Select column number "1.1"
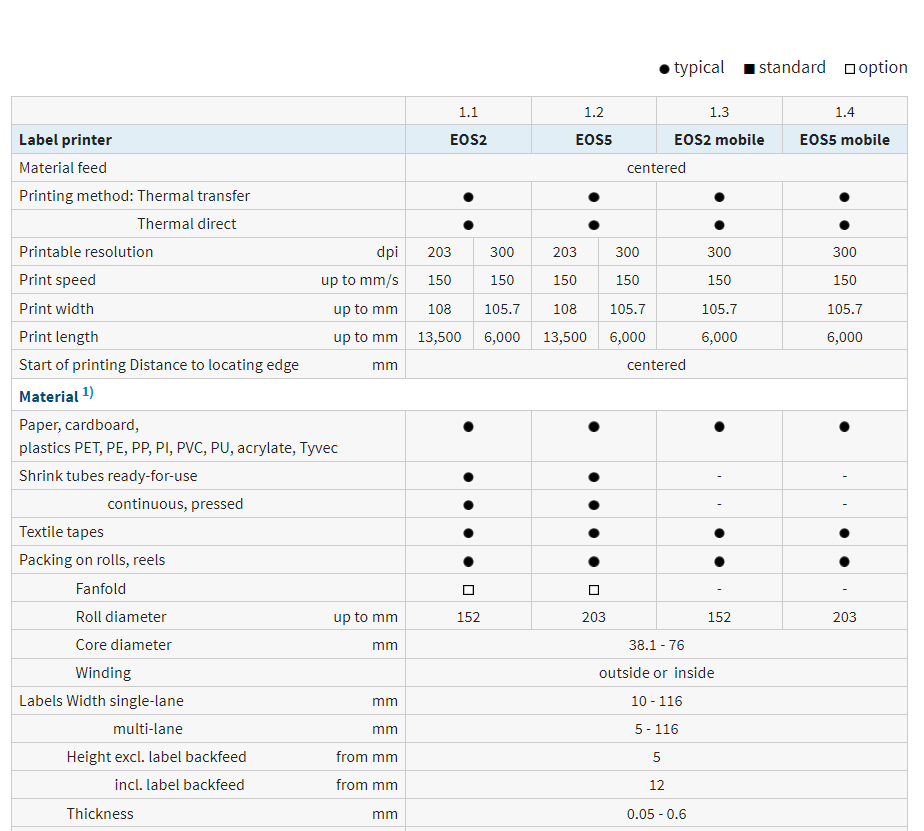924x831 pixels. click(468, 112)
